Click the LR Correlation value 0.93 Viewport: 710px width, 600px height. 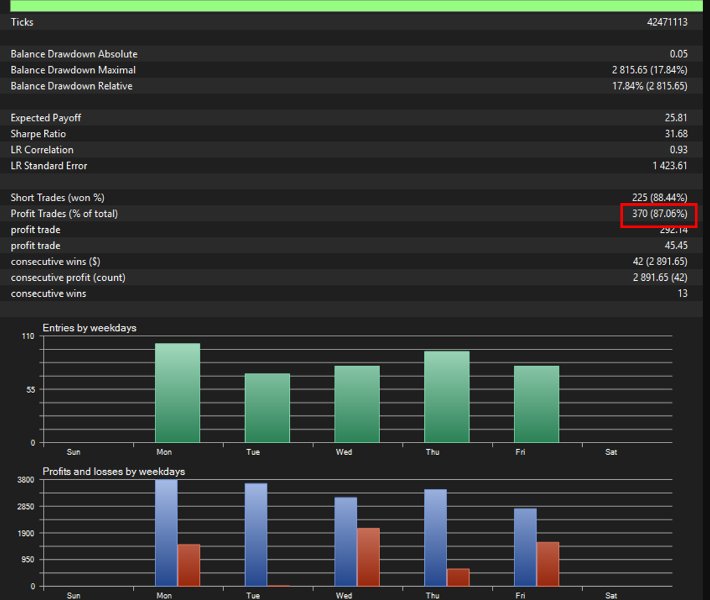[678, 149]
